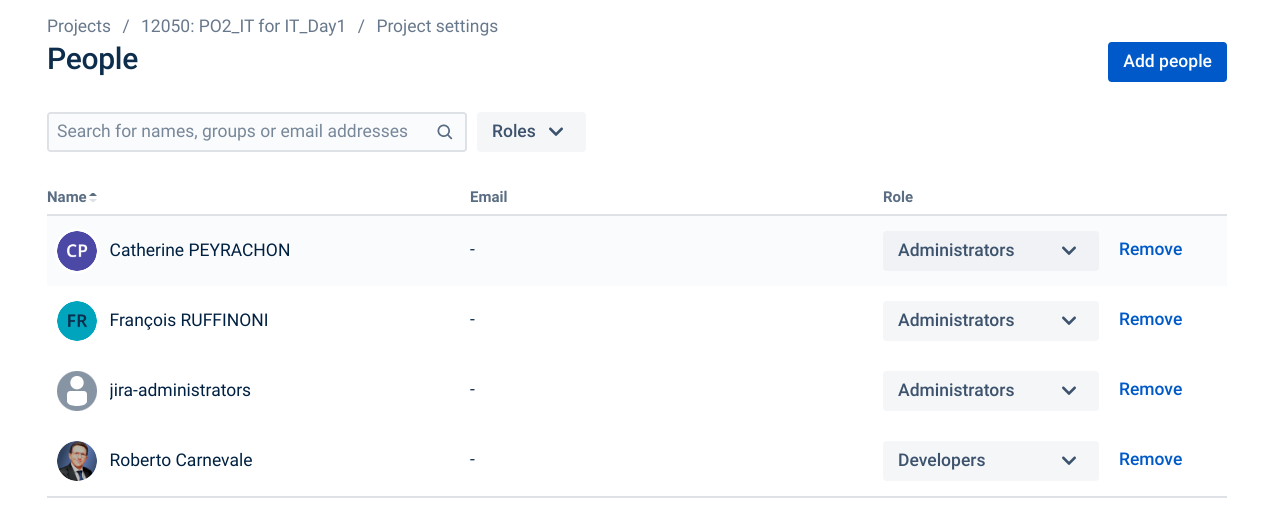Click the search magnifier icon

click(x=445, y=132)
